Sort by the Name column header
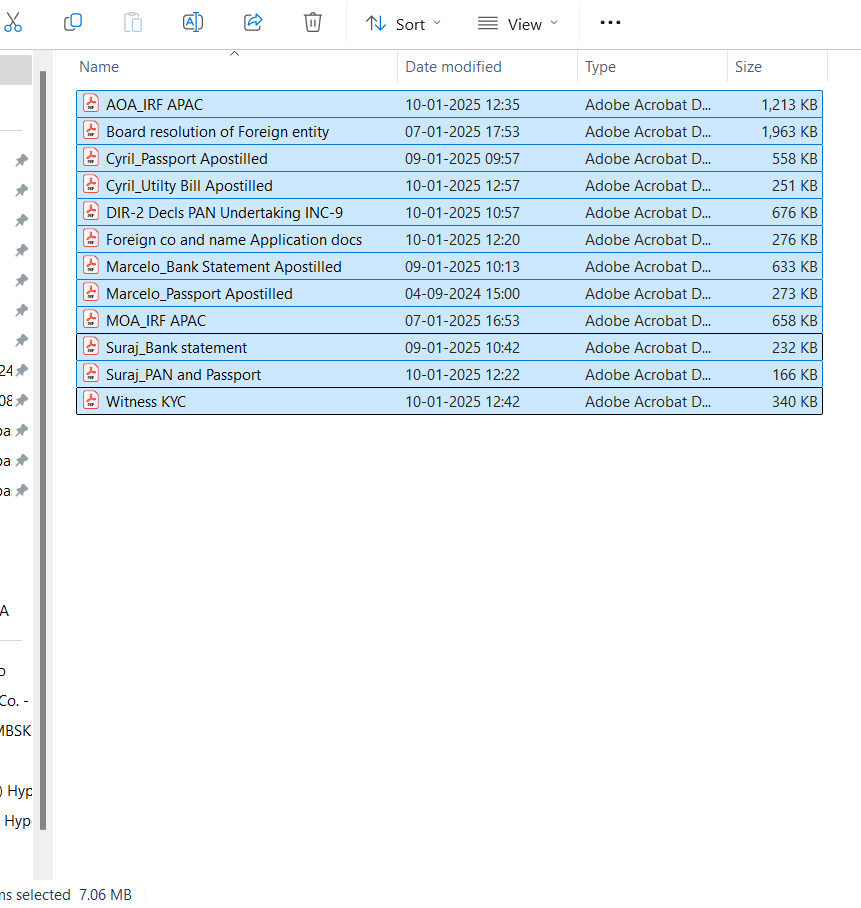Viewport: 861px width, 908px height. pos(99,67)
